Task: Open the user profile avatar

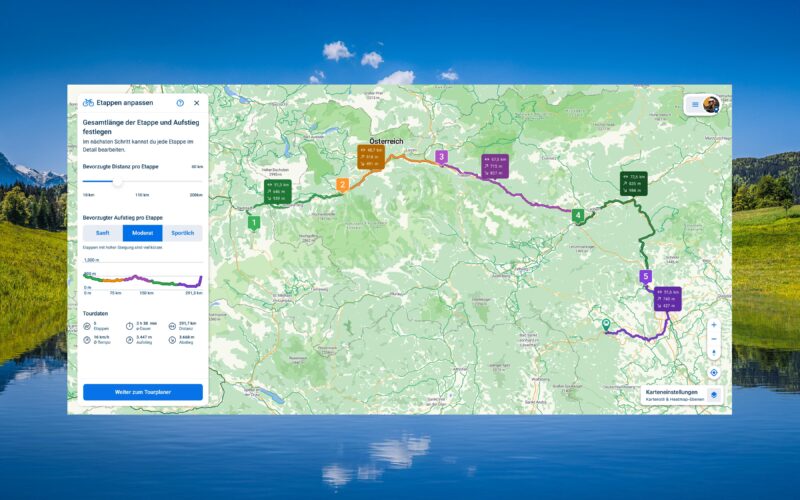Action: tap(711, 105)
